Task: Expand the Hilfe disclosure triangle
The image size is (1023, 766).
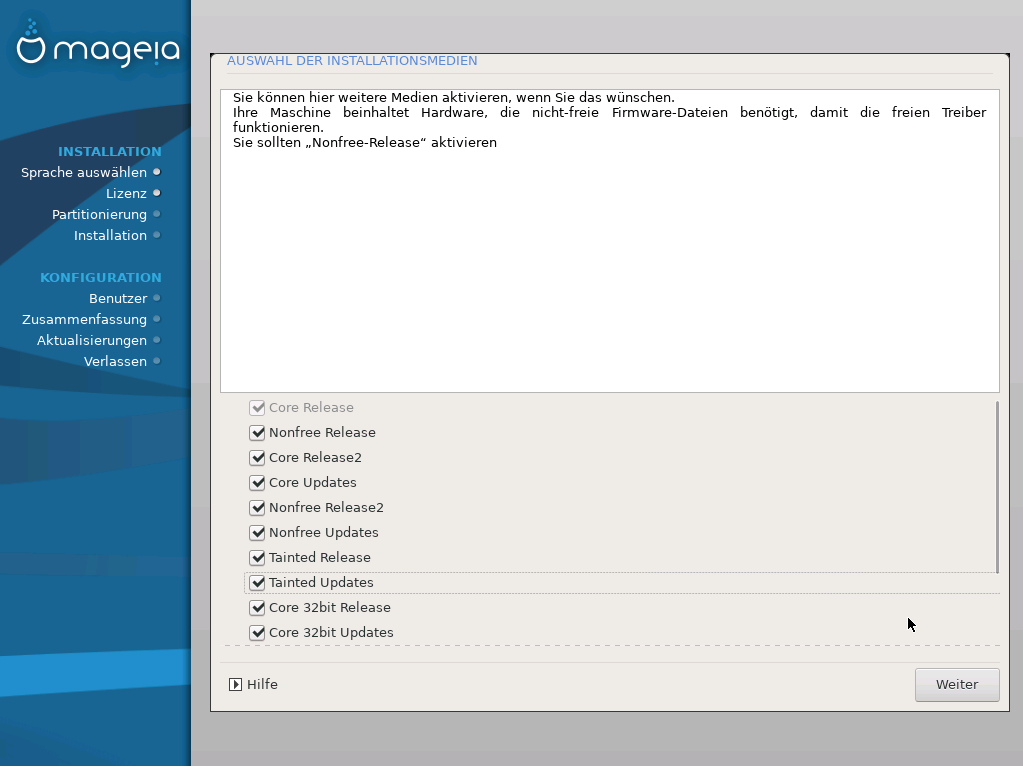Action: 236,685
